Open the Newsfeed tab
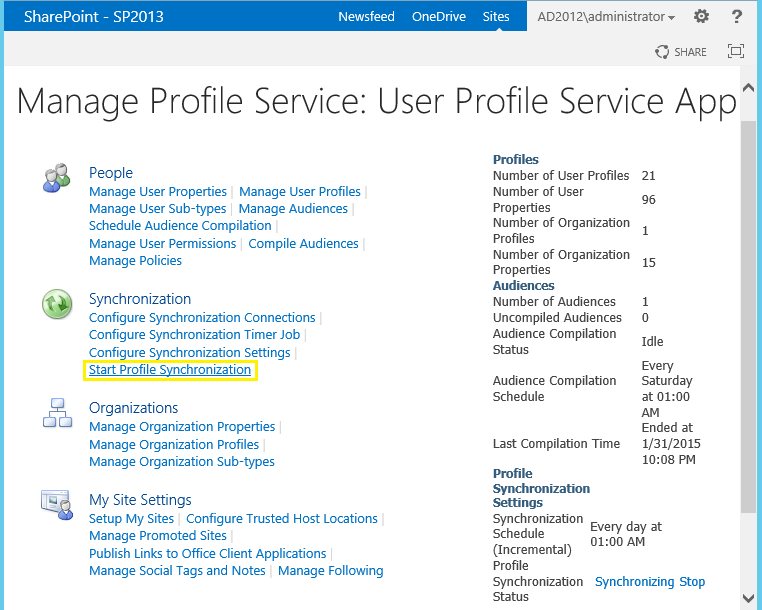The image size is (762, 610). 366,17
